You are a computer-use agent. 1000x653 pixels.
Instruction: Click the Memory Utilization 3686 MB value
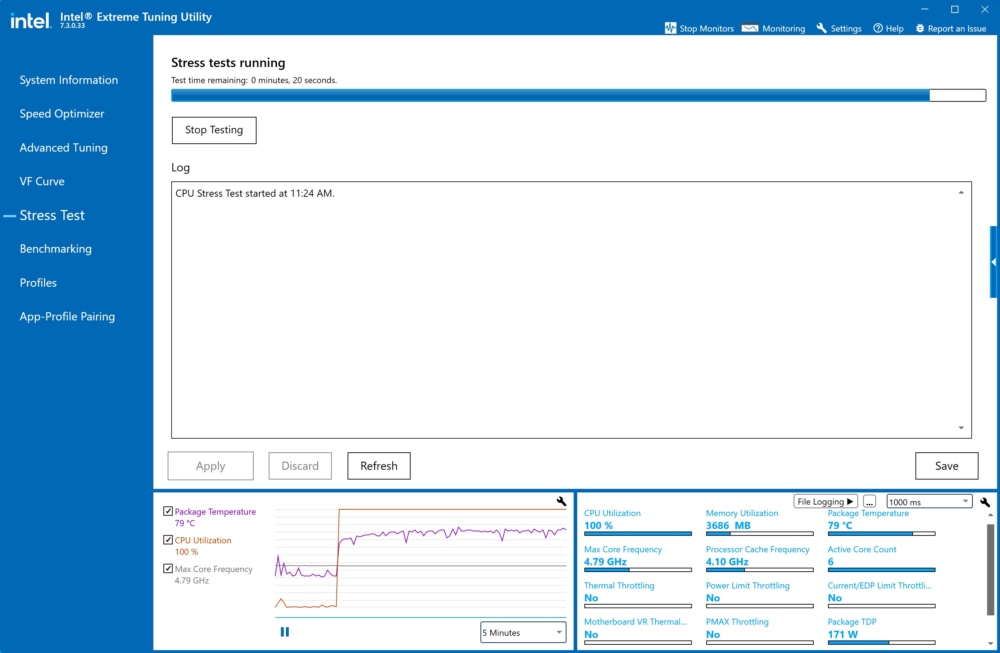(x=728, y=525)
